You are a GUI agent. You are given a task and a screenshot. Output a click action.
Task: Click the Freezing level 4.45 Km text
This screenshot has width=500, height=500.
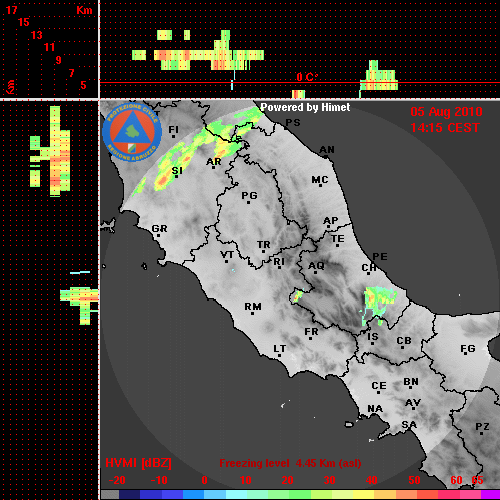290,463
